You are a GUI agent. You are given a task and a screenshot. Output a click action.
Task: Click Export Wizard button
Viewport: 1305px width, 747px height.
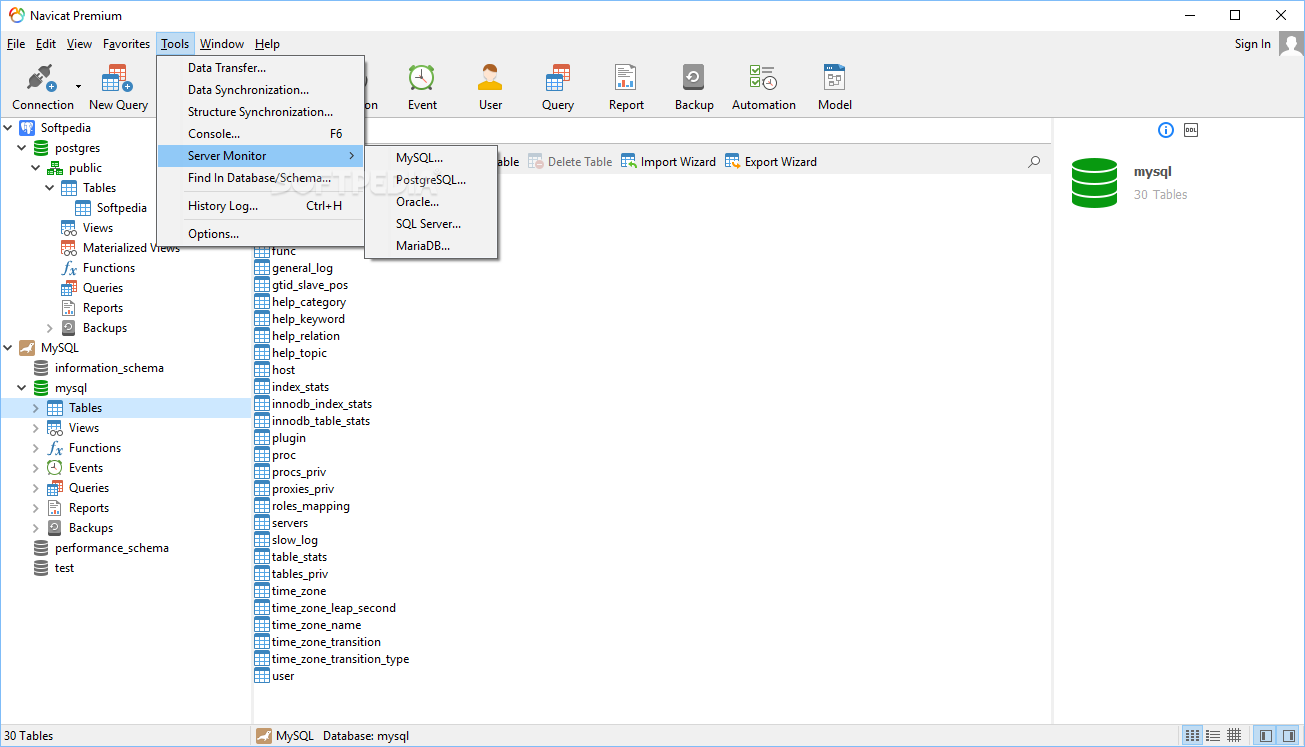(771, 161)
